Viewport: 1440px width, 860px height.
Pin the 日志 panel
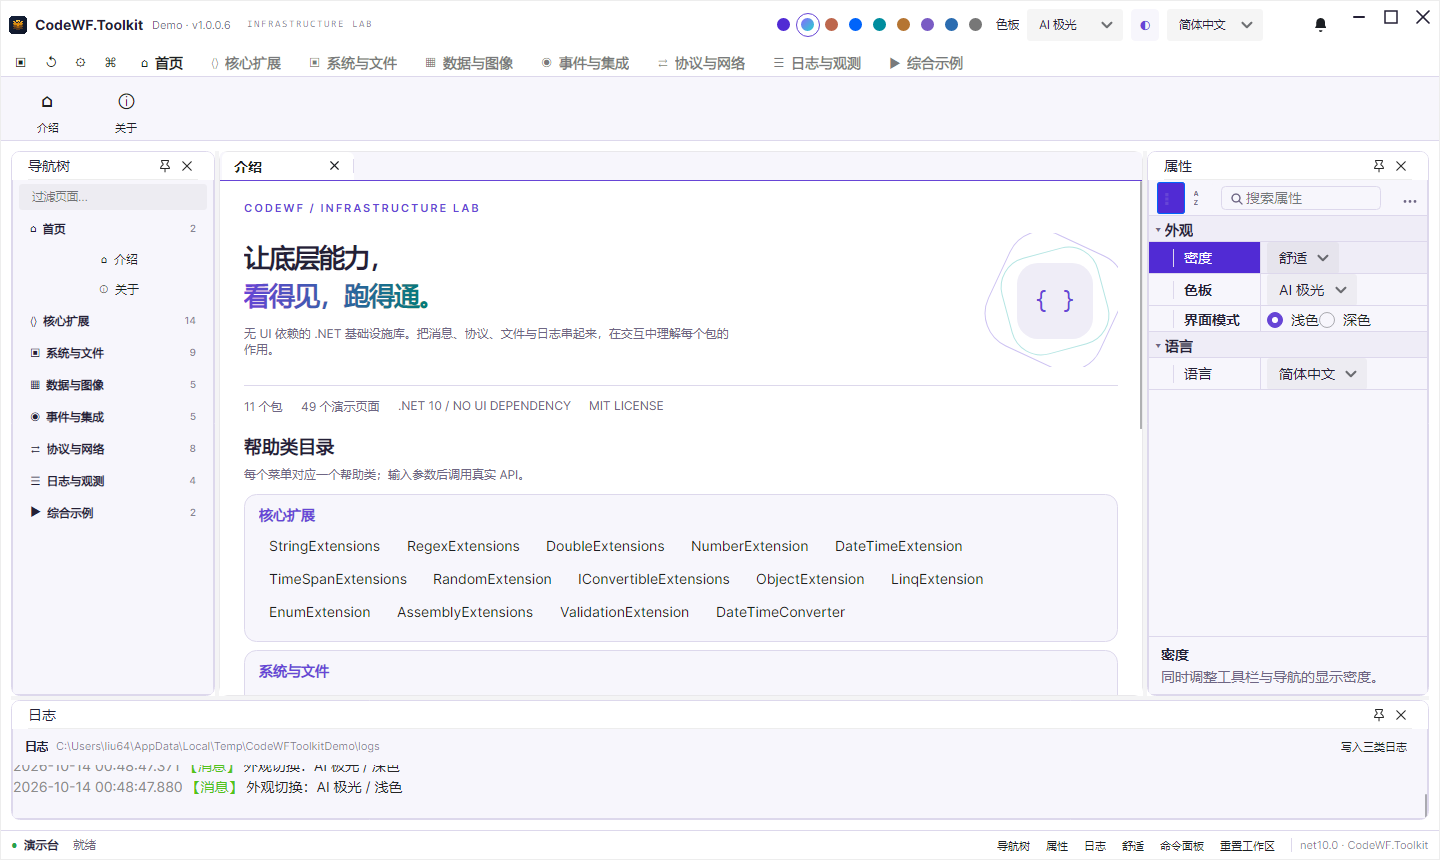point(1379,715)
